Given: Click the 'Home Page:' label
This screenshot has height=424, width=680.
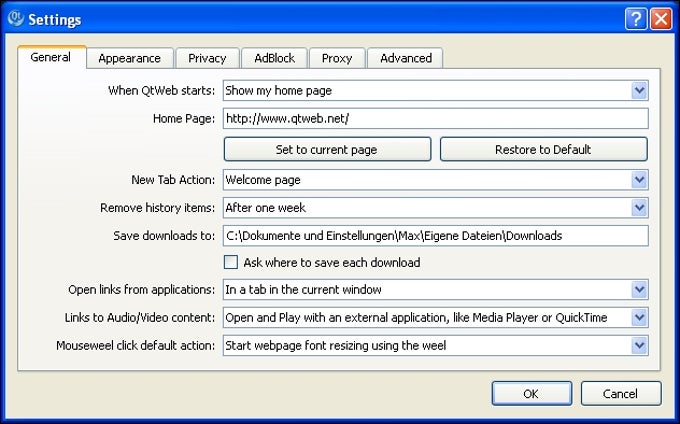Looking at the screenshot, I should pos(184,118).
